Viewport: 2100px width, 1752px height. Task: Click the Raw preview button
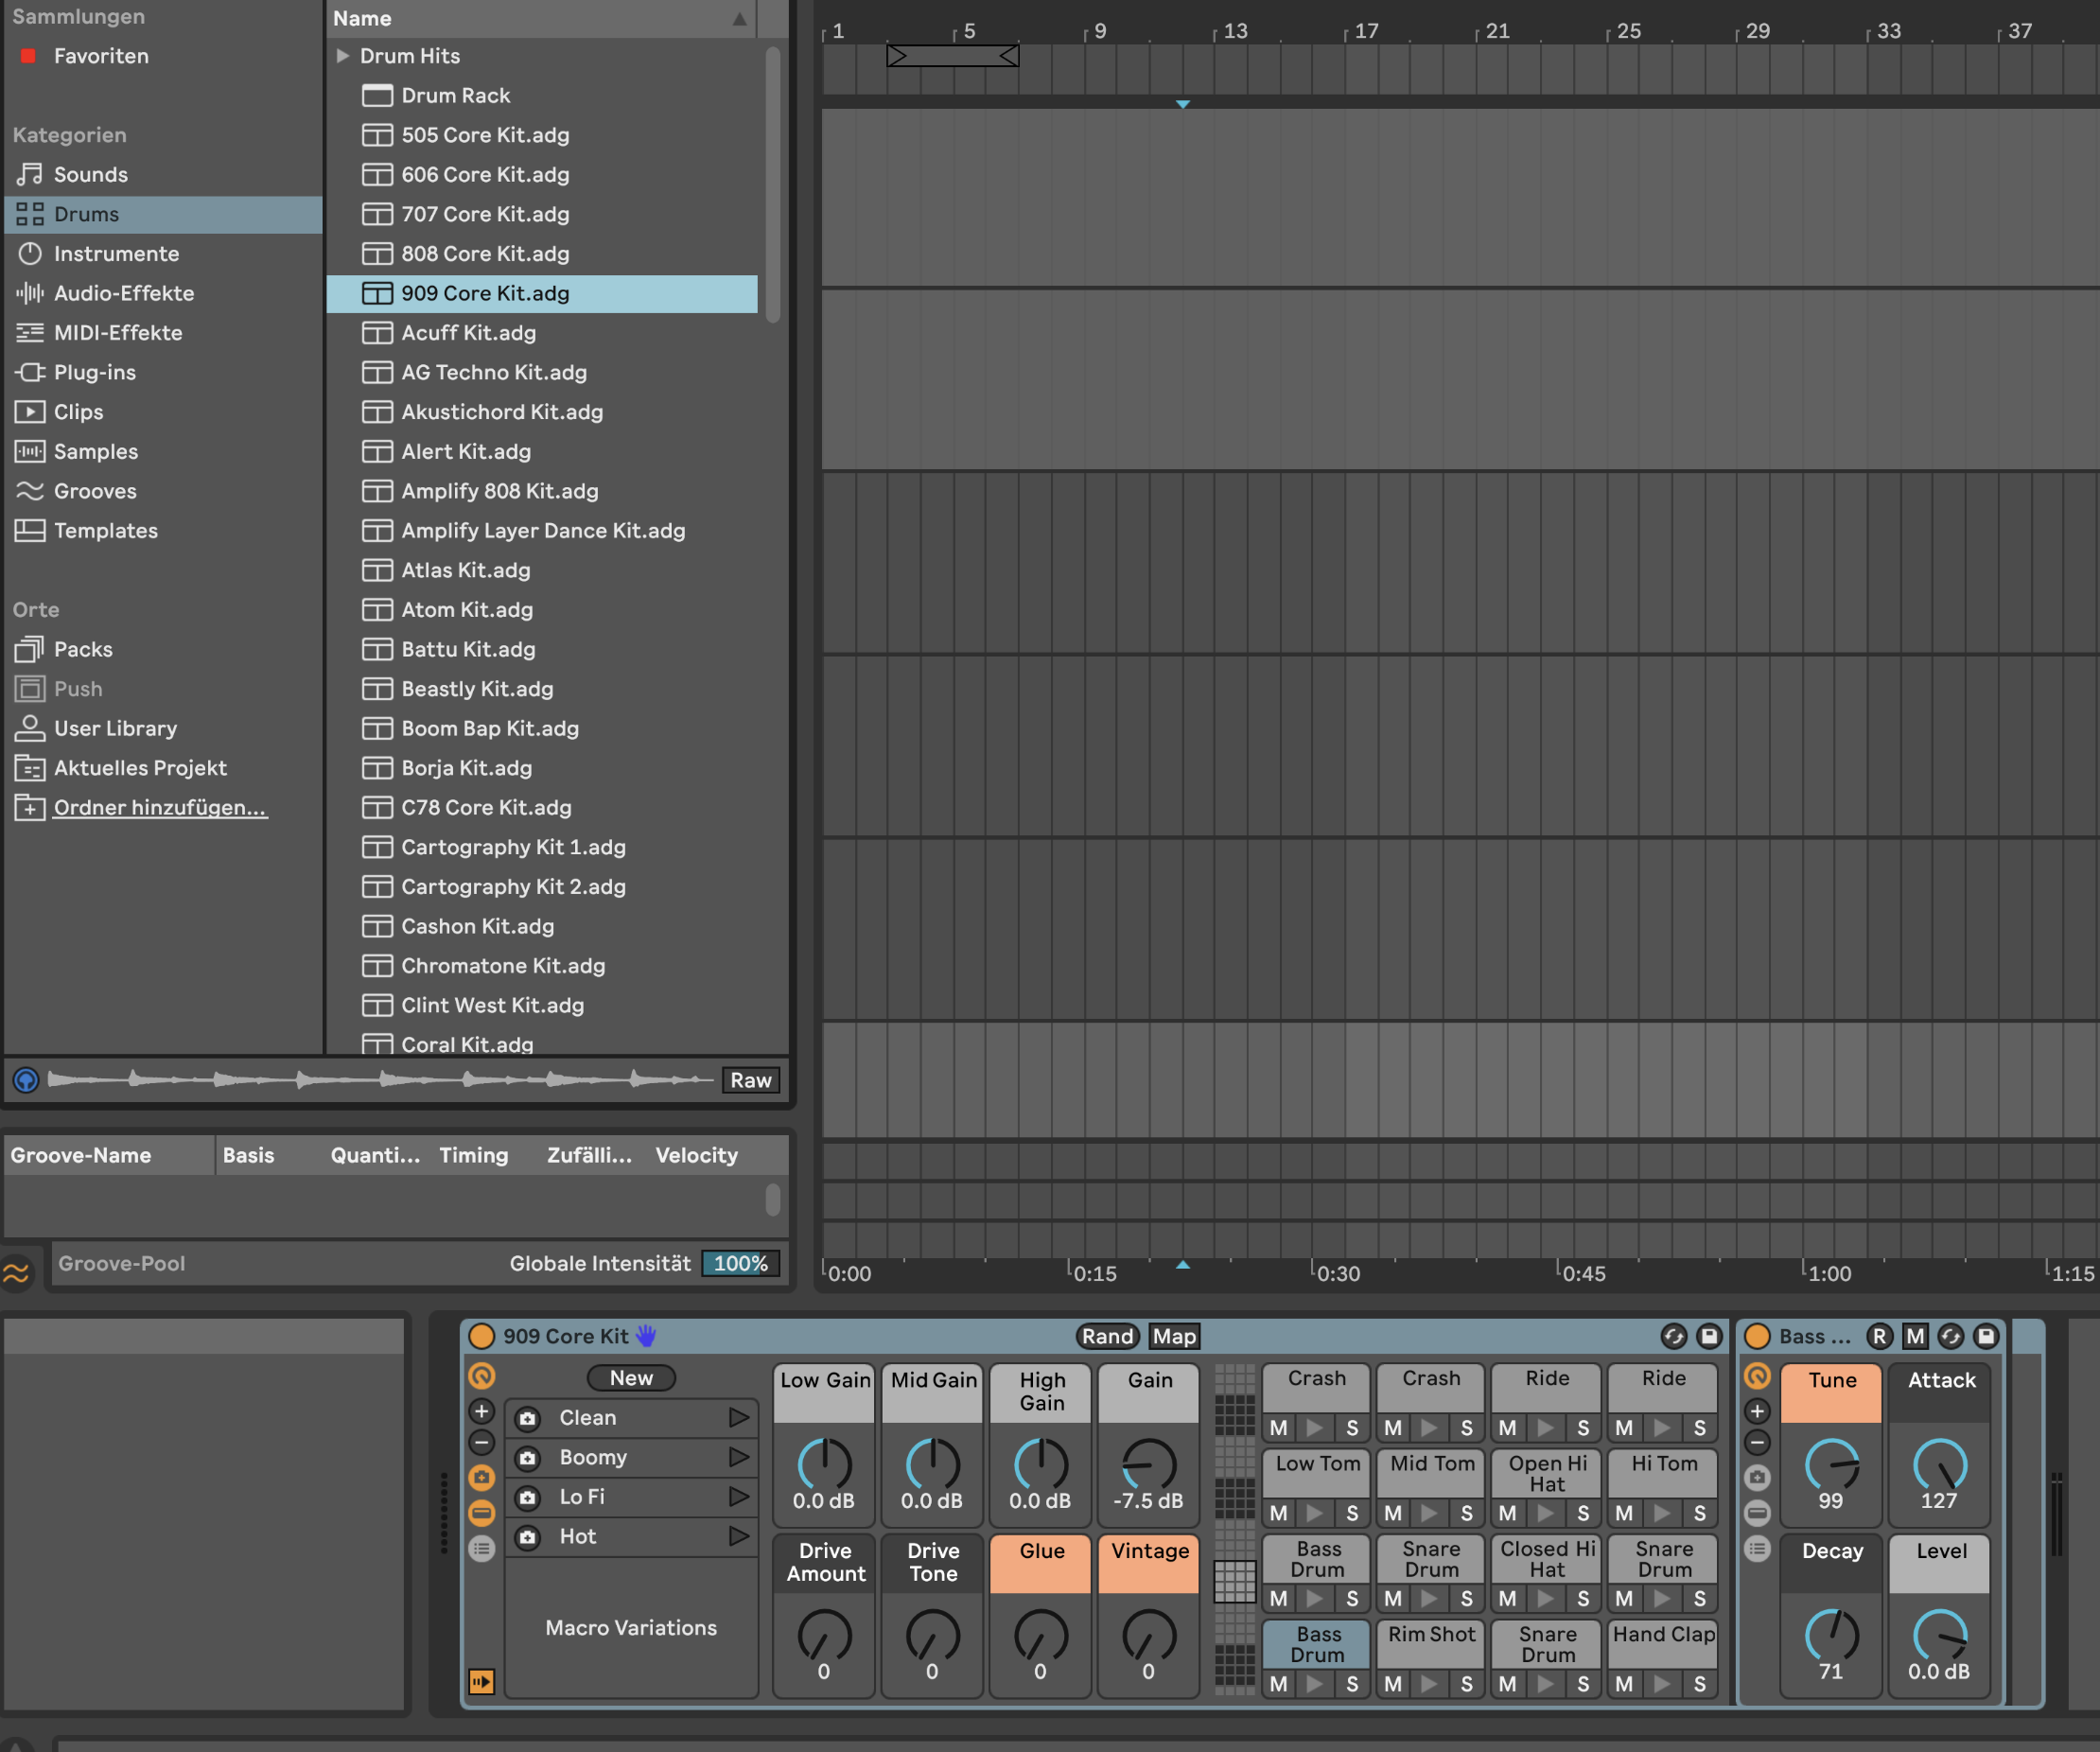coord(750,1080)
